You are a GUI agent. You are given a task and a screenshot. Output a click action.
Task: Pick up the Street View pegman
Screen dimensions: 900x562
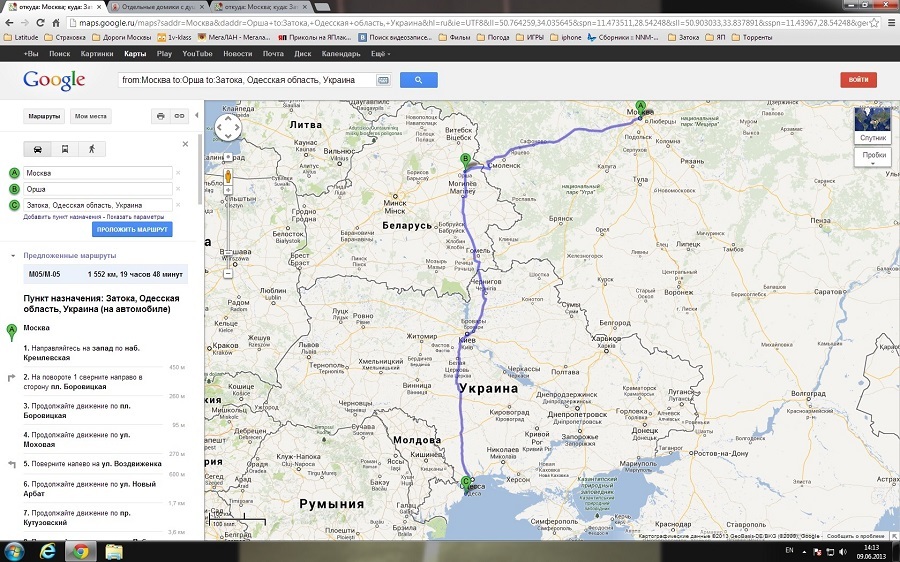pos(228,175)
